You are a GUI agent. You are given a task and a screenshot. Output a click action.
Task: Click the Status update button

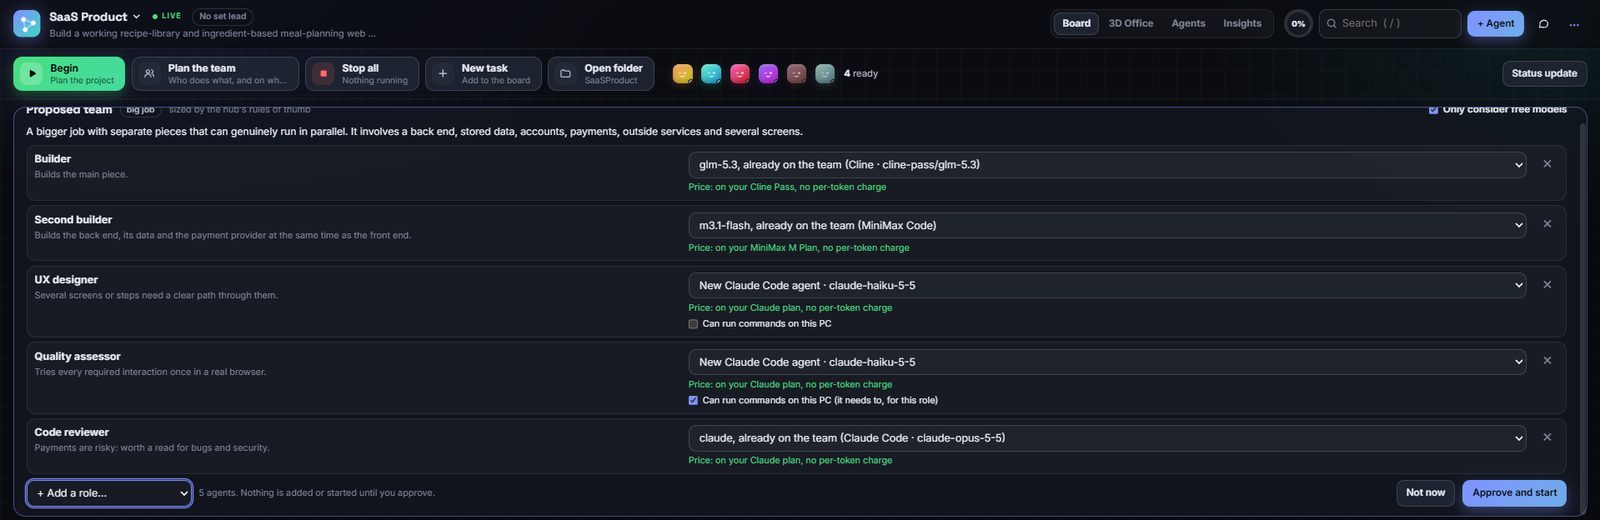(x=1544, y=73)
